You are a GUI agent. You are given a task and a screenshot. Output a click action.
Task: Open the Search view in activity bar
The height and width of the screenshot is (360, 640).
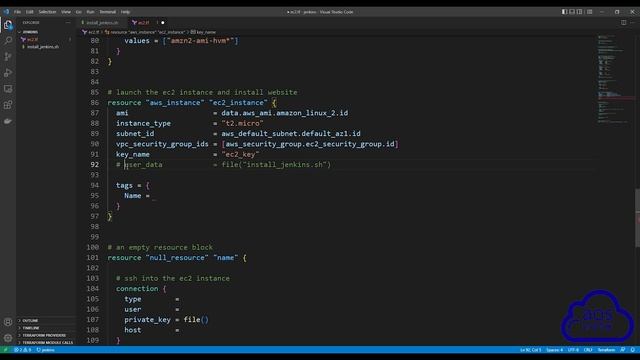click(x=8, y=40)
